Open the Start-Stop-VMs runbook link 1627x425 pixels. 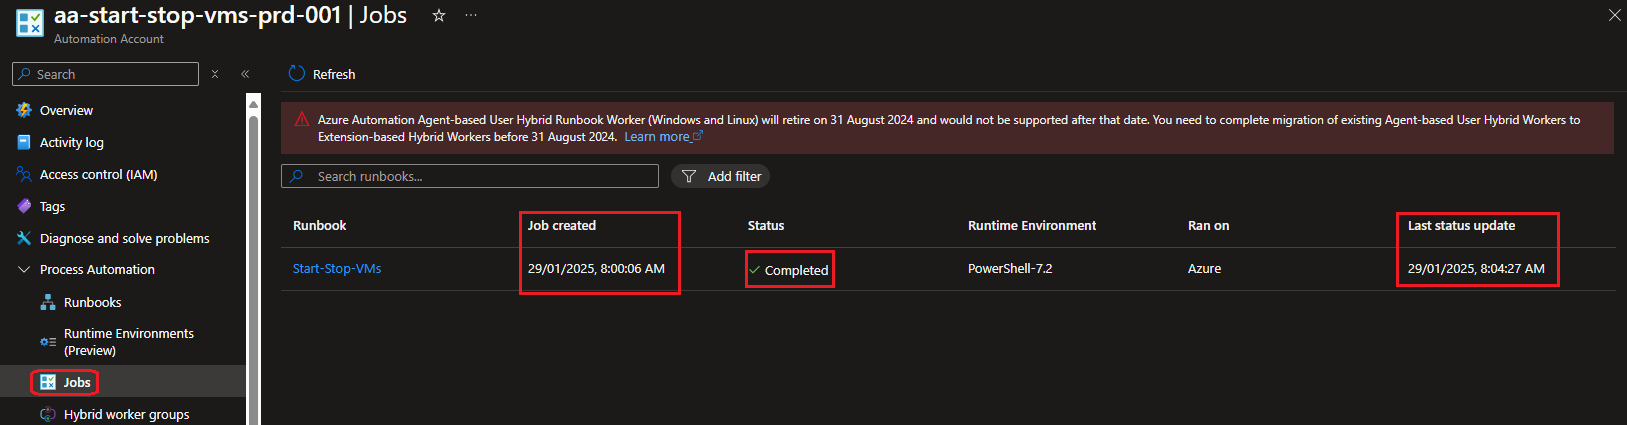[x=337, y=269]
